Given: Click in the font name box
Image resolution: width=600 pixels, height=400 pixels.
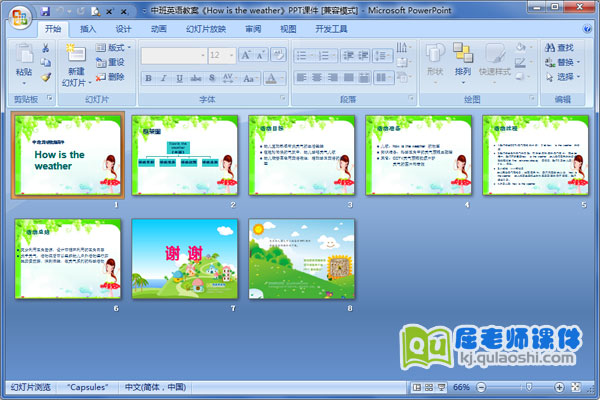Looking at the screenshot, I should 171,56.
